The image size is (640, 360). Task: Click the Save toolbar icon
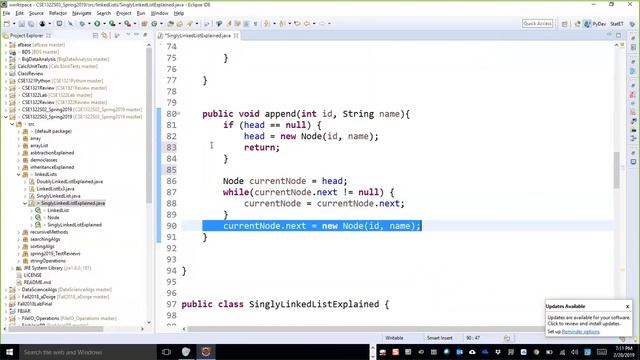point(22,24)
